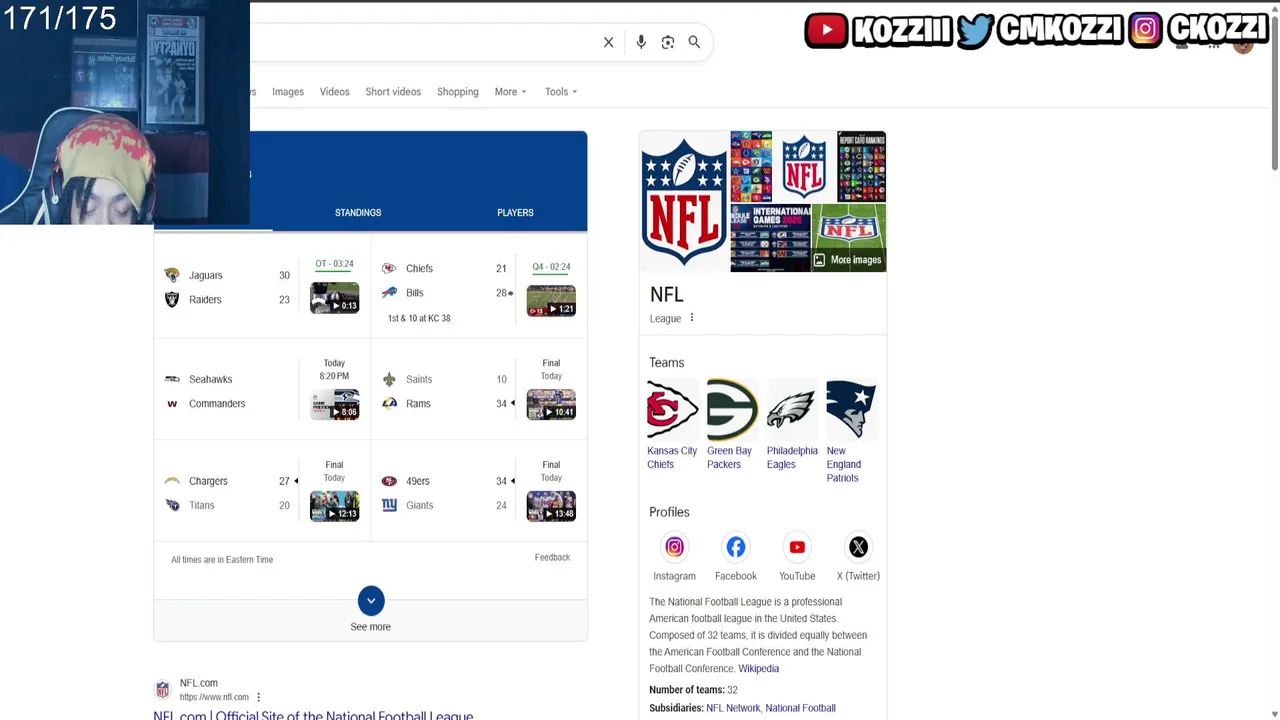
Task: Open the three-dot menu beside League
Action: pos(692,318)
